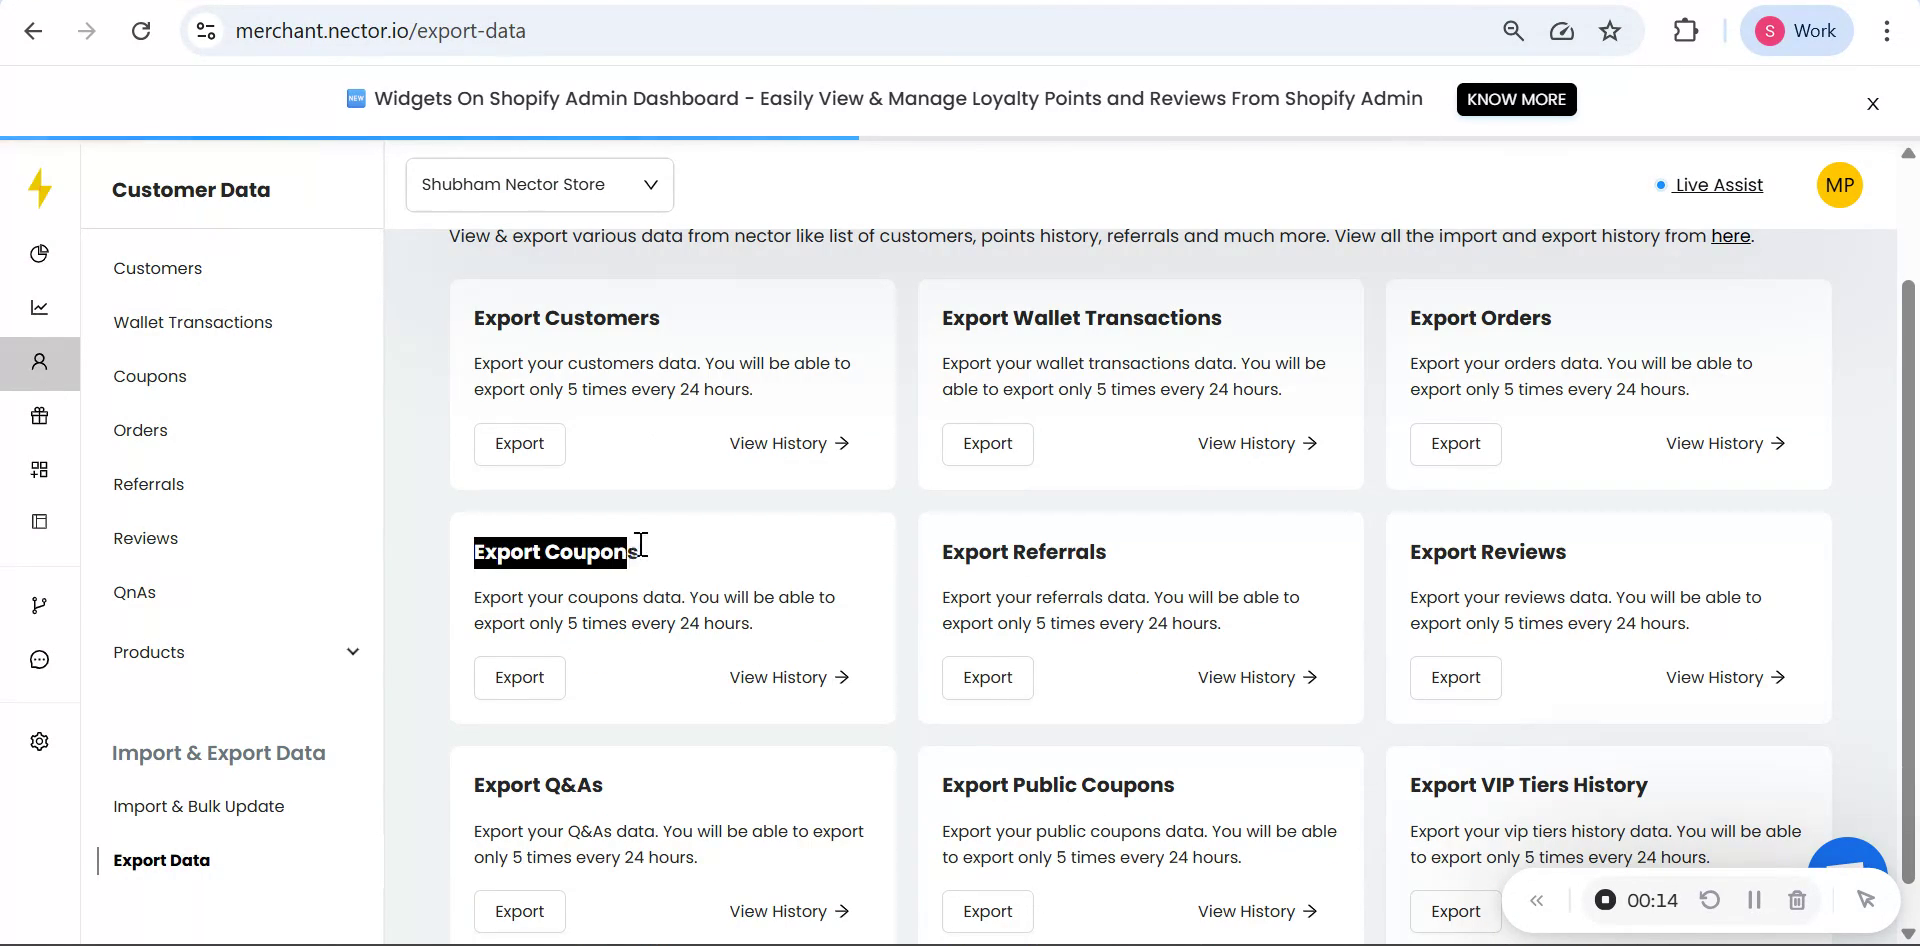Open the line graph analytics icon
Screen dimensions: 1920x946
(x=40, y=308)
